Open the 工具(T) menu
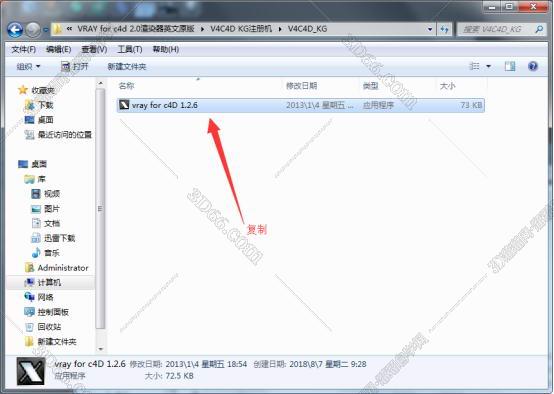 tap(130, 49)
